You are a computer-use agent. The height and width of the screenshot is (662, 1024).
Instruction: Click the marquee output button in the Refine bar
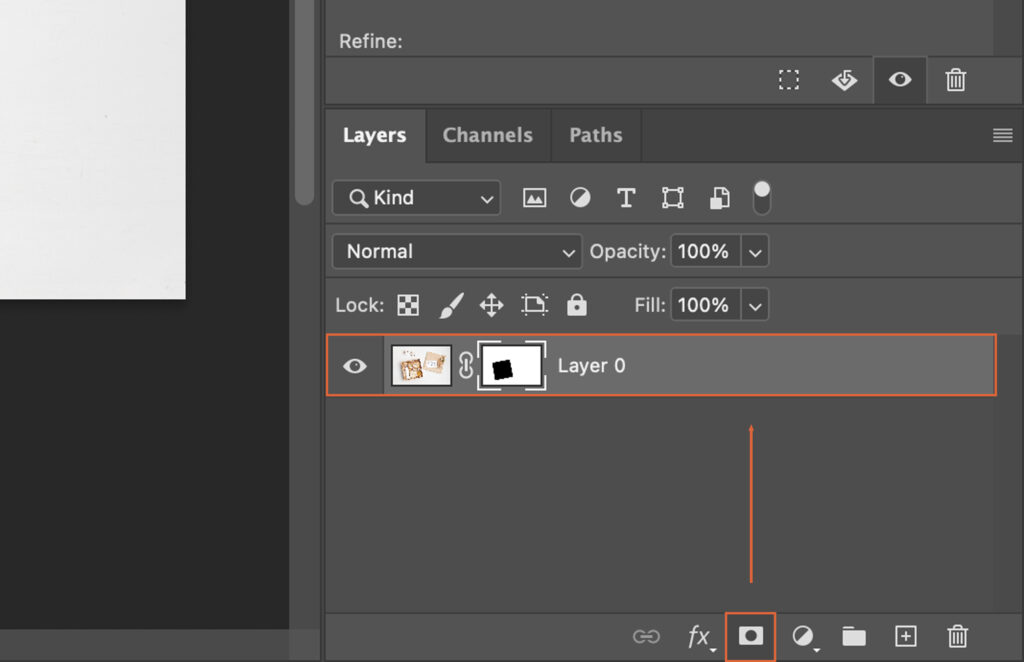click(789, 80)
